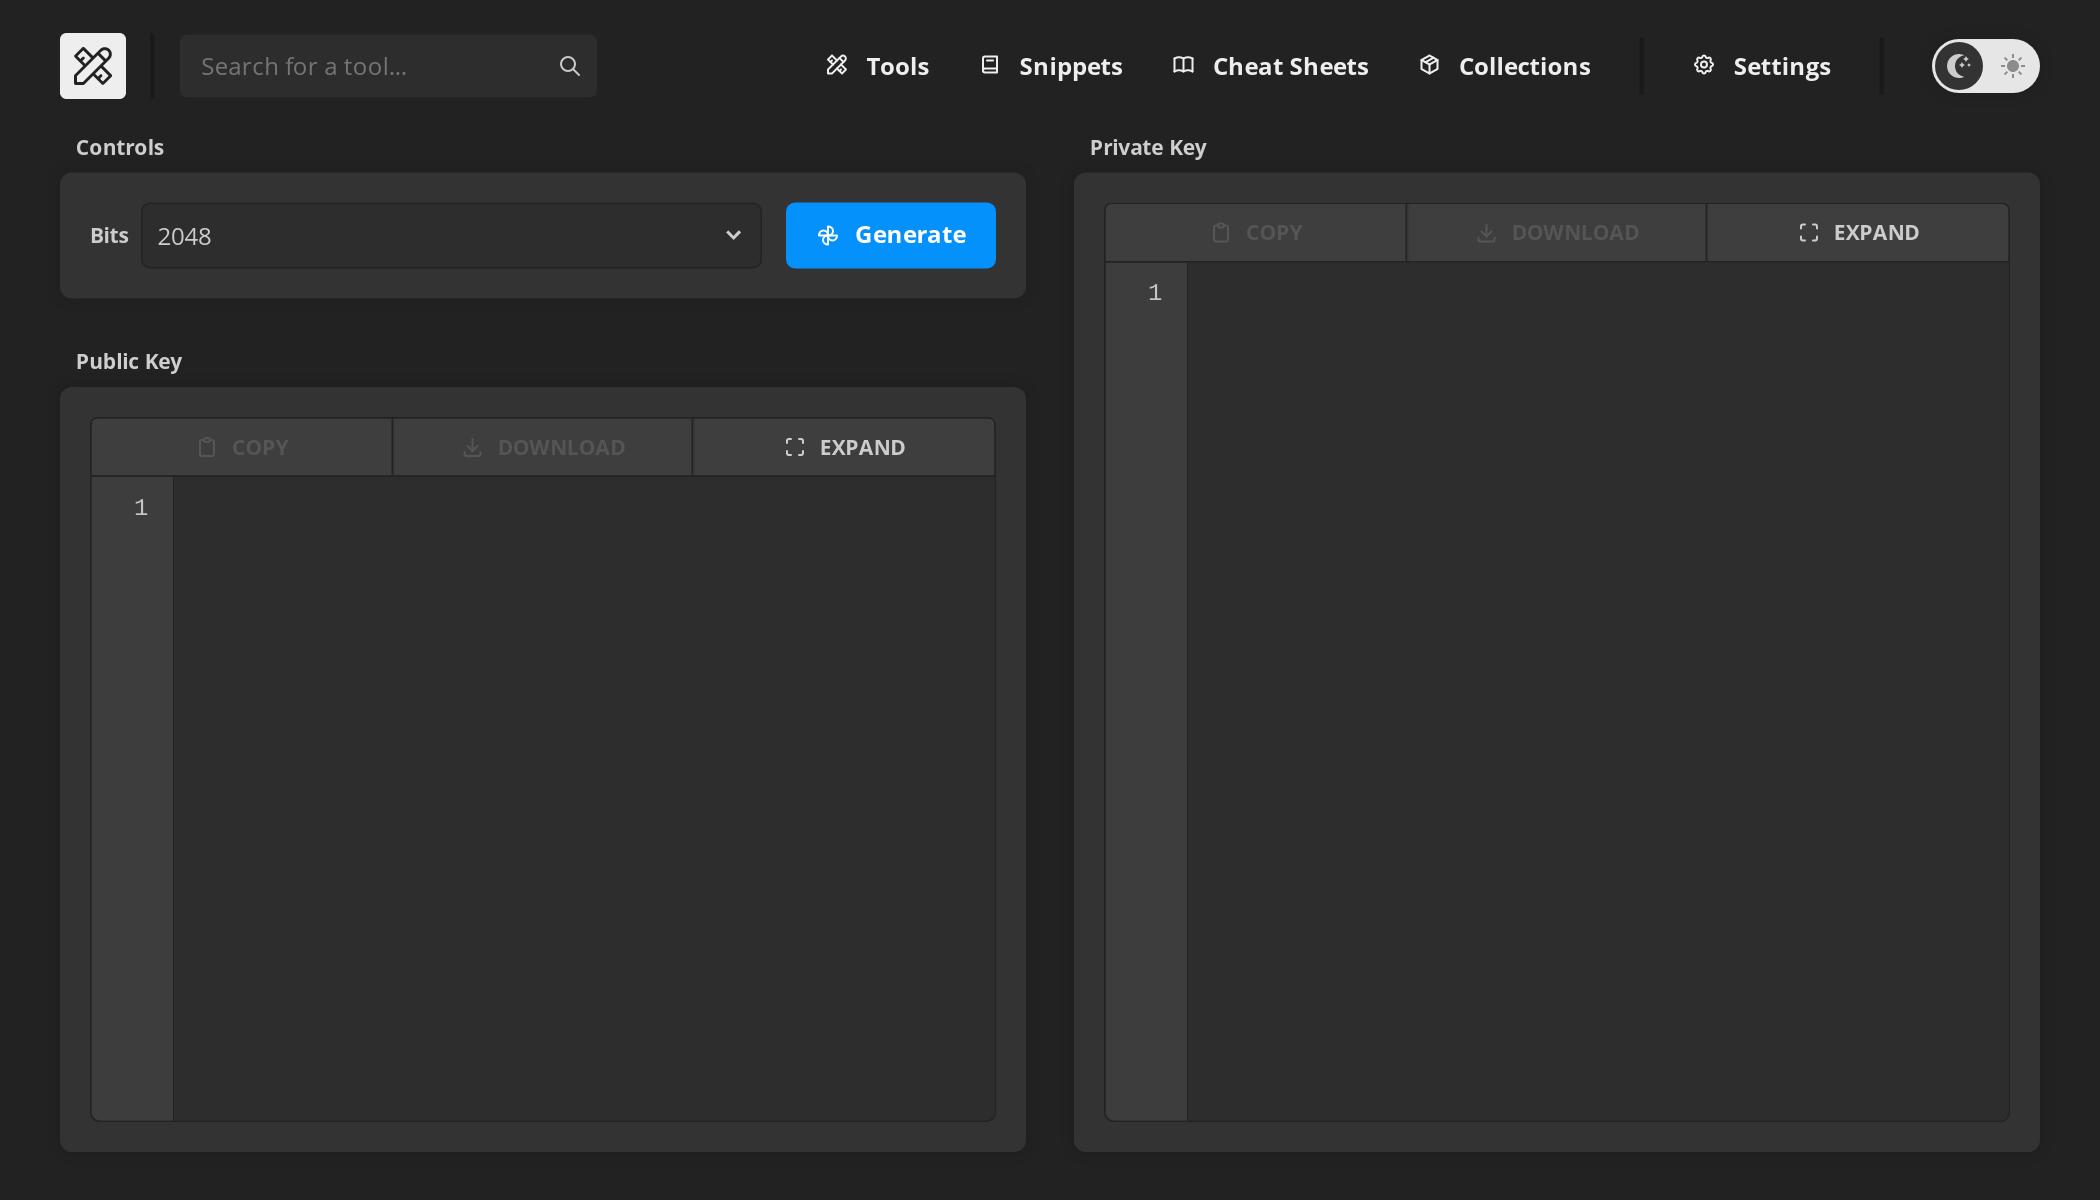
Task: Click the search magnifier icon
Action: coord(569,66)
